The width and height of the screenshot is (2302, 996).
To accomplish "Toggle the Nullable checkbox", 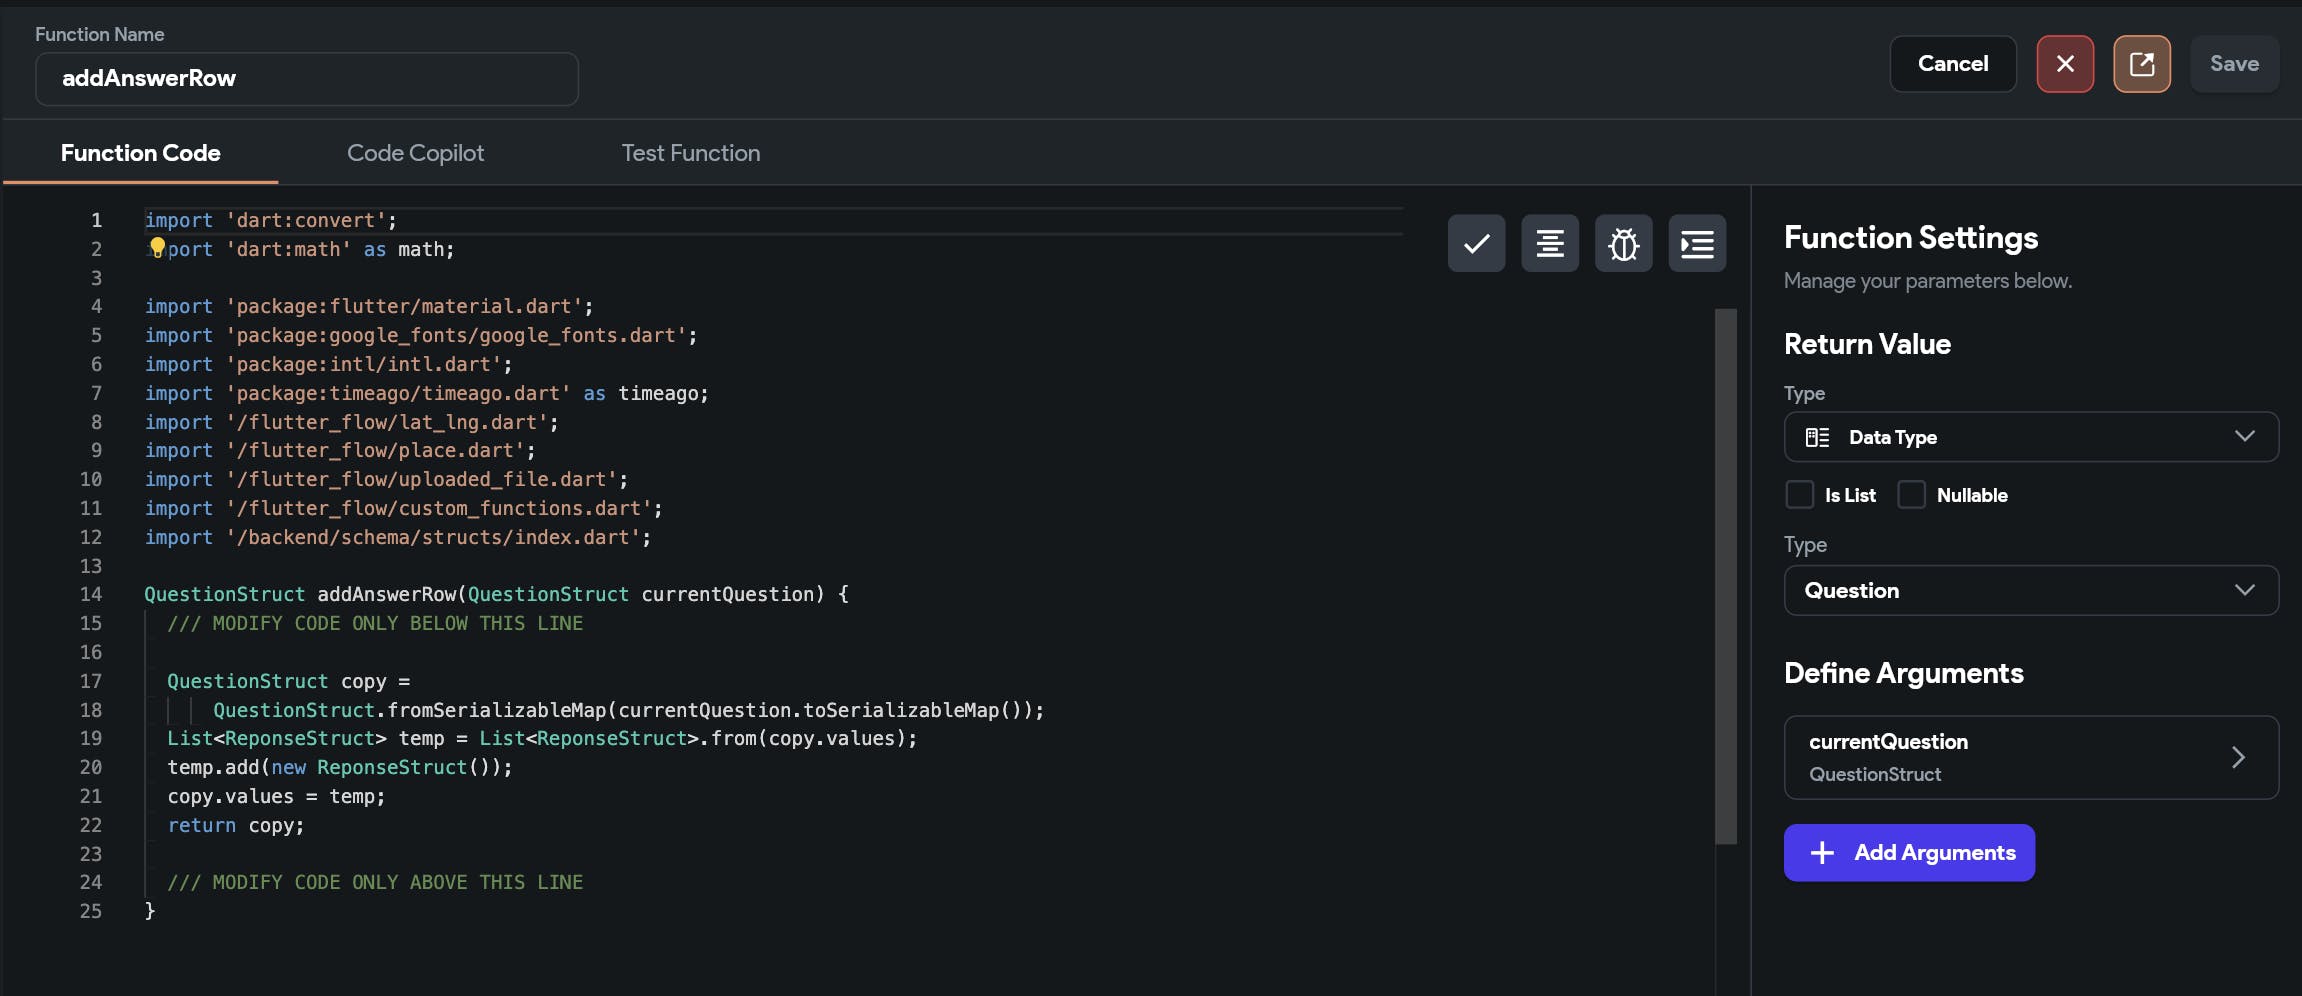I will [x=1912, y=495].
